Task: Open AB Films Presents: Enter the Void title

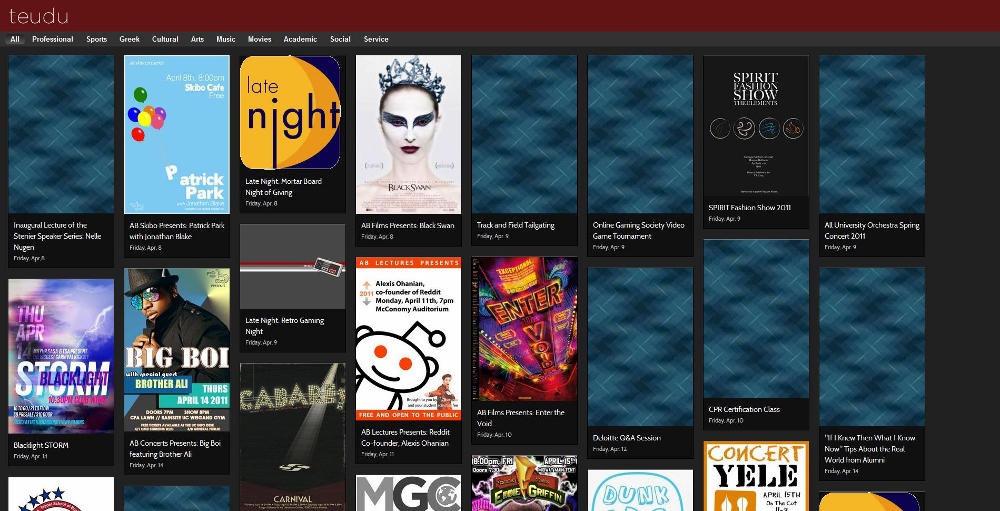Action: click(520, 418)
